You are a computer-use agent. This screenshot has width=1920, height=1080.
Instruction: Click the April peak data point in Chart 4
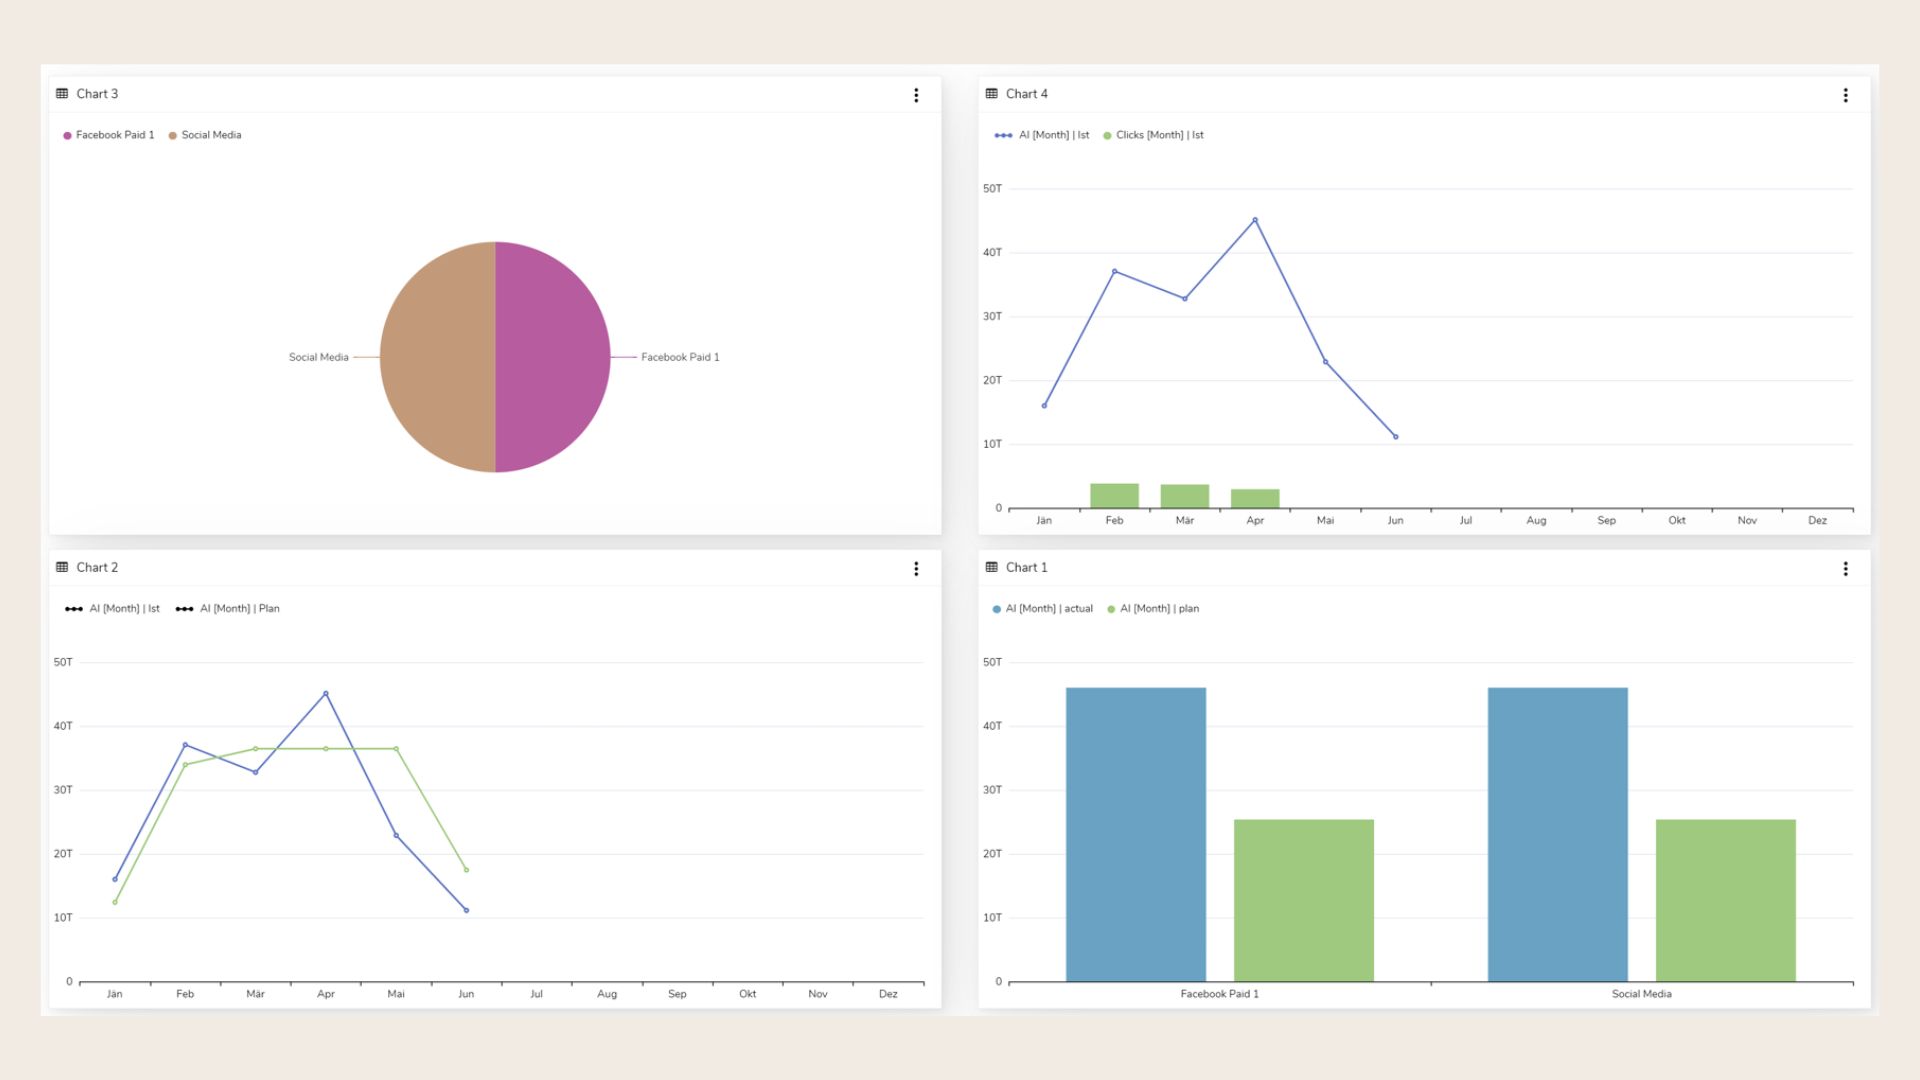[1255, 218]
